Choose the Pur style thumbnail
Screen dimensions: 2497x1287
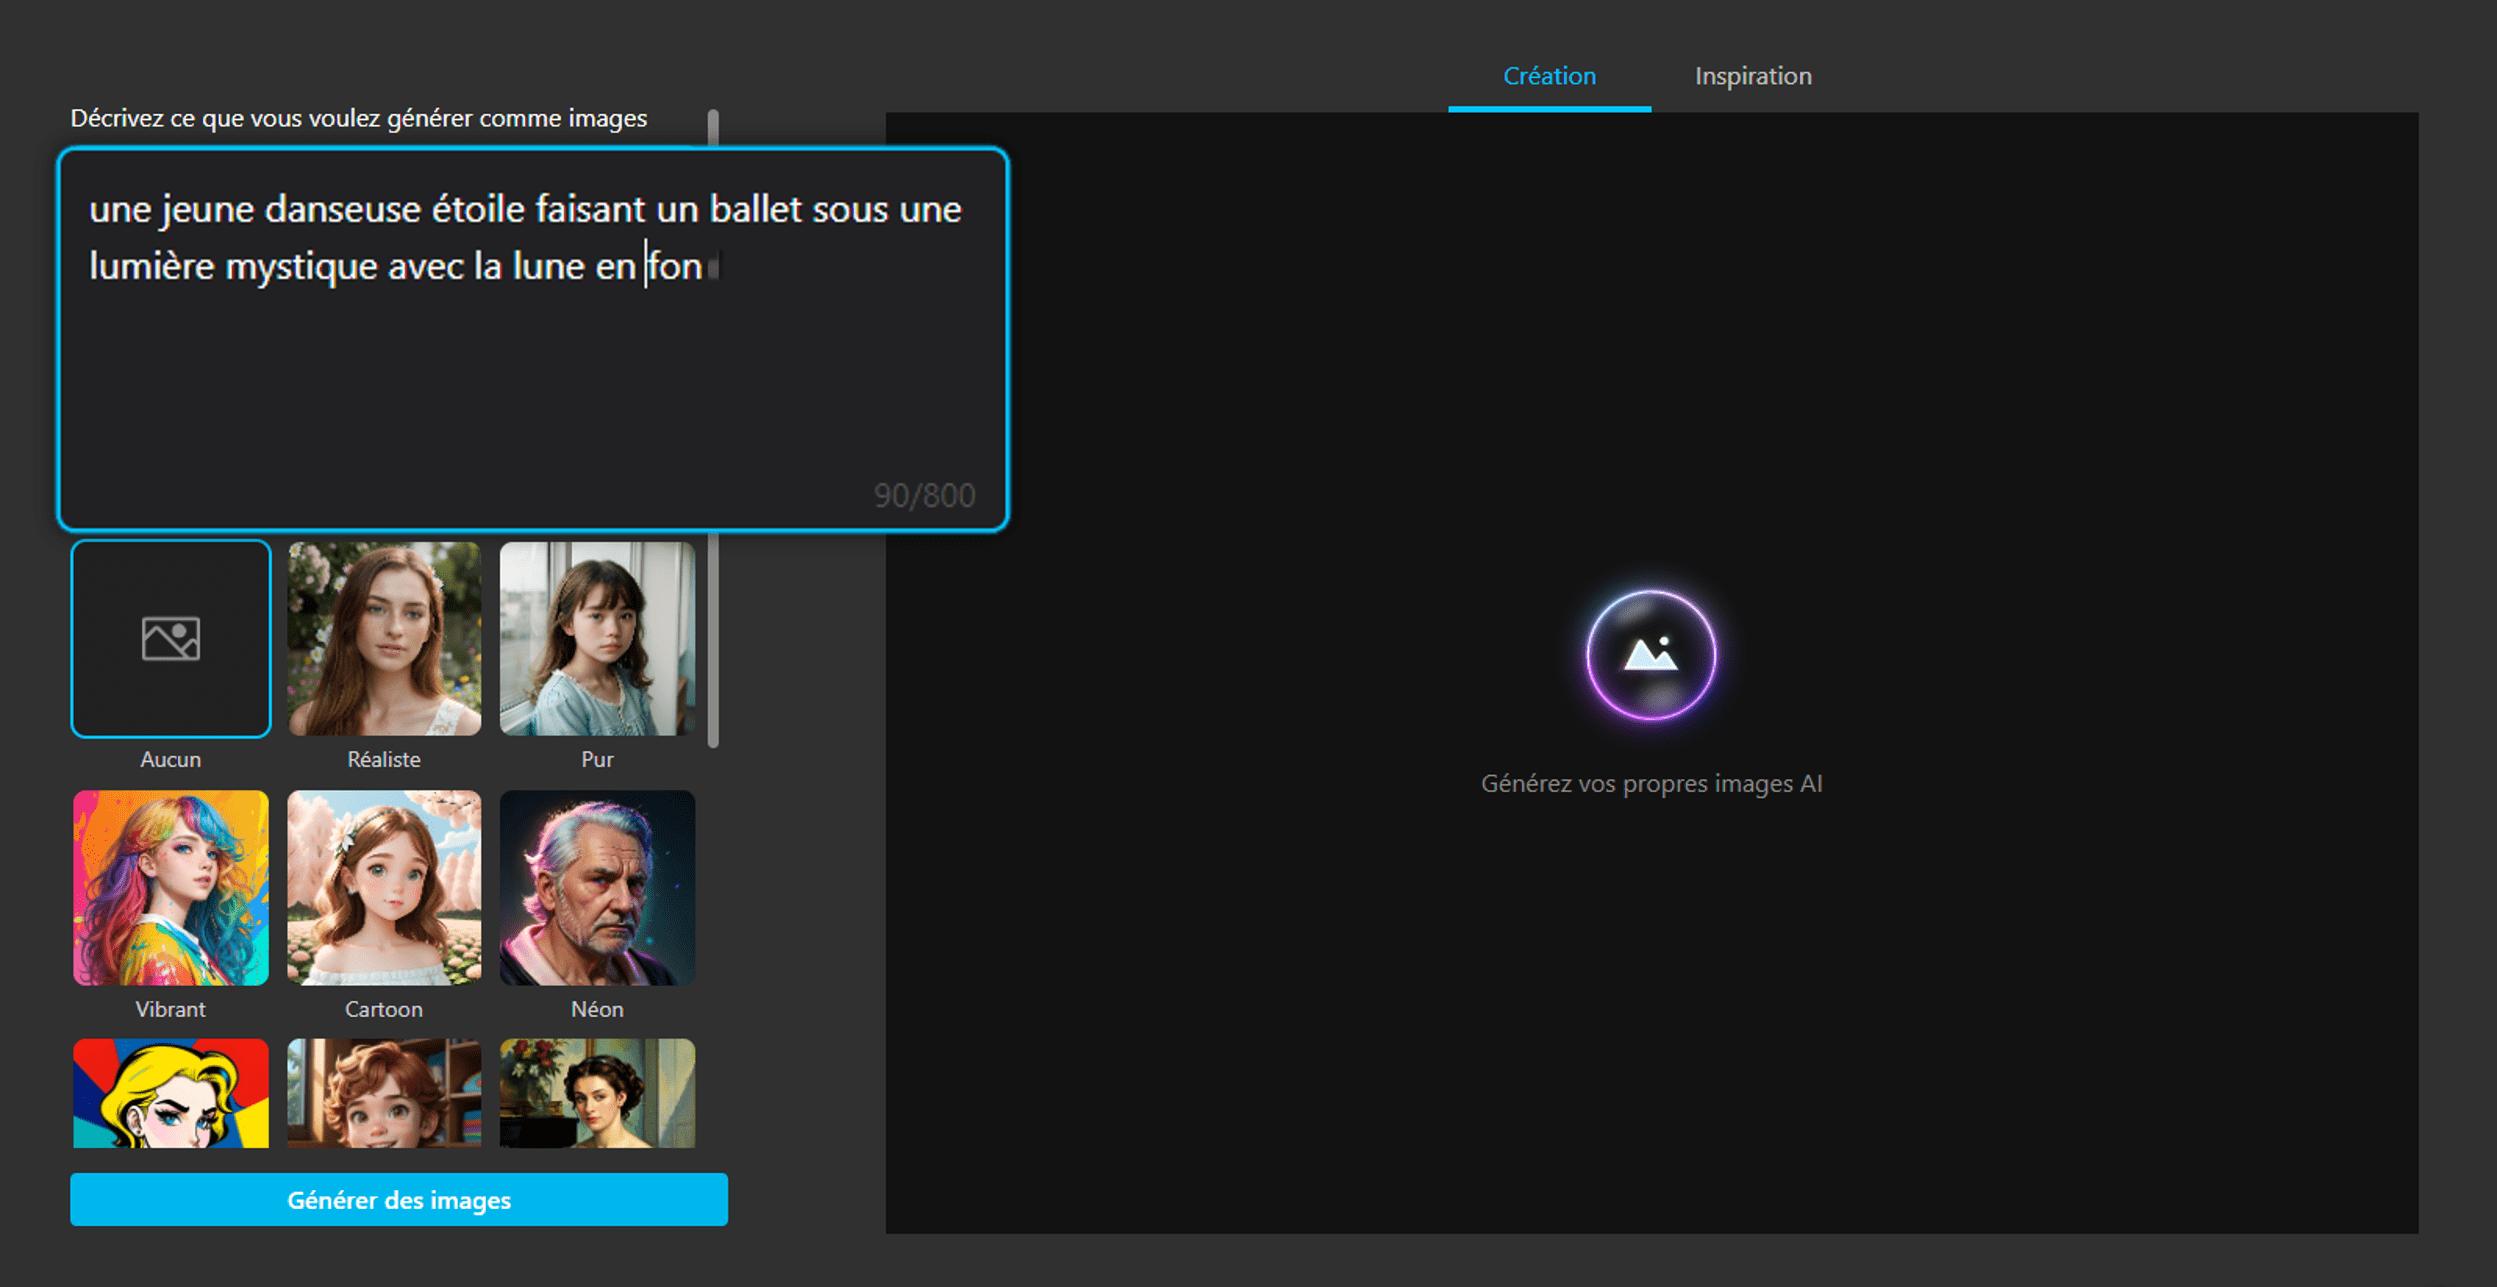point(597,638)
